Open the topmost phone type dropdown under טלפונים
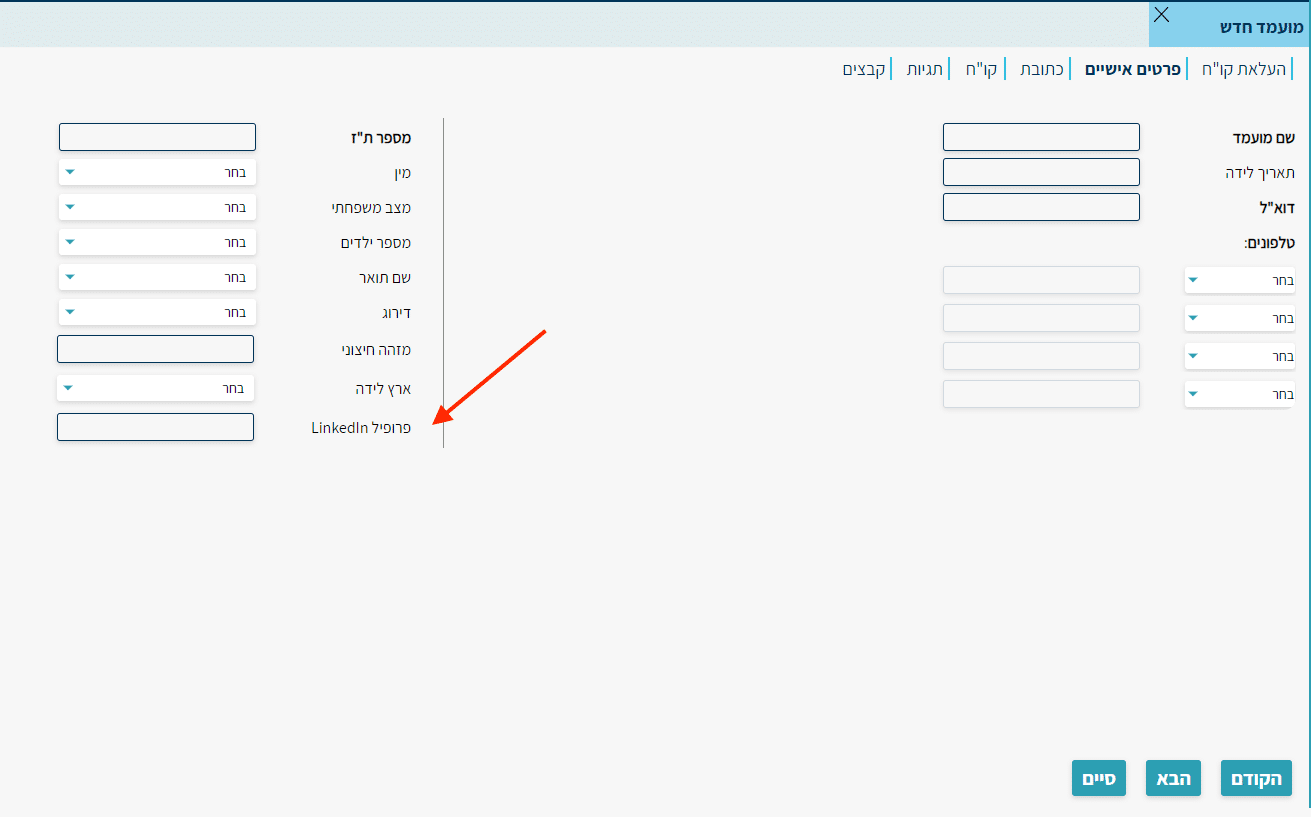Screen dimensions: 1311x817 tap(1239, 280)
